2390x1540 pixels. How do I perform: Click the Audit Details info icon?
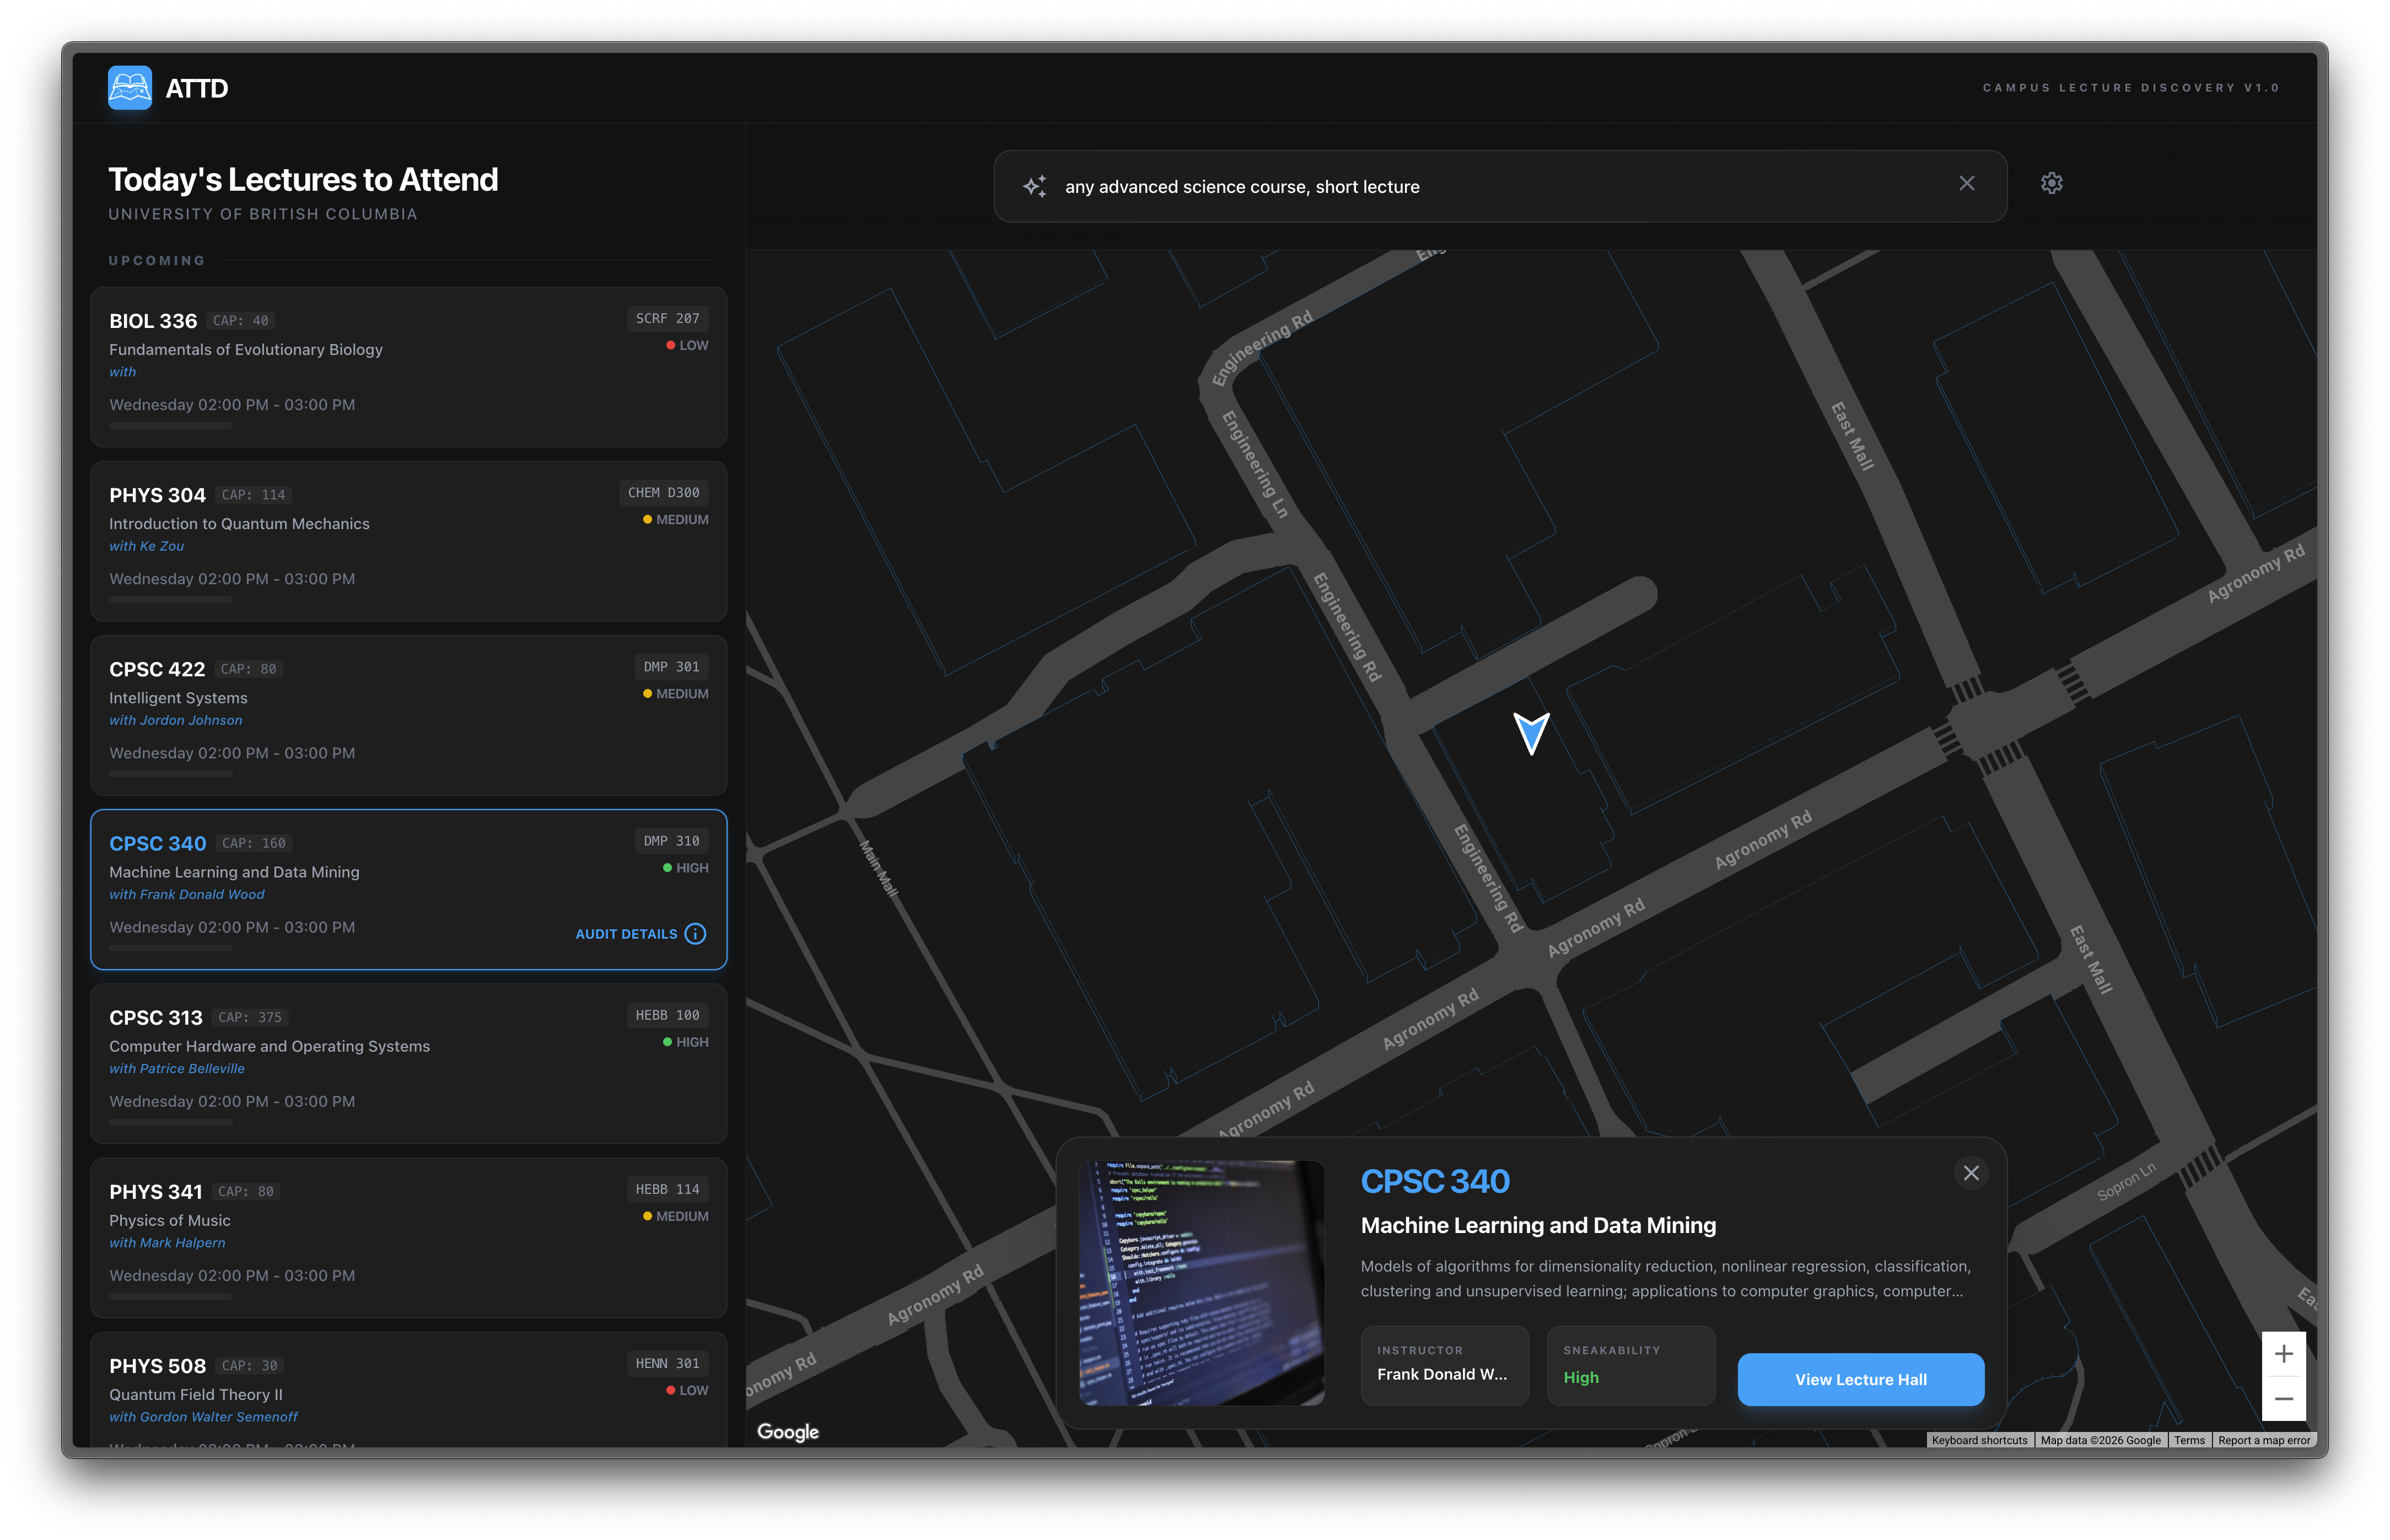(695, 934)
